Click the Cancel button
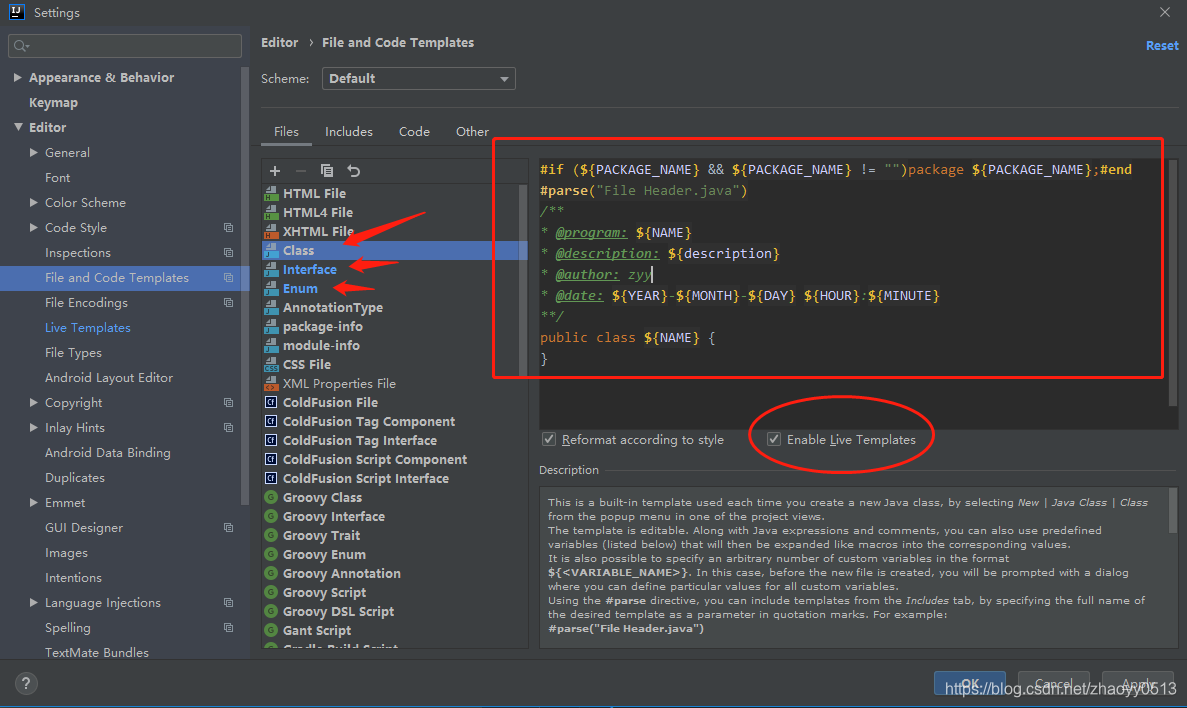Screen dimensions: 1187x708 (x=1053, y=683)
